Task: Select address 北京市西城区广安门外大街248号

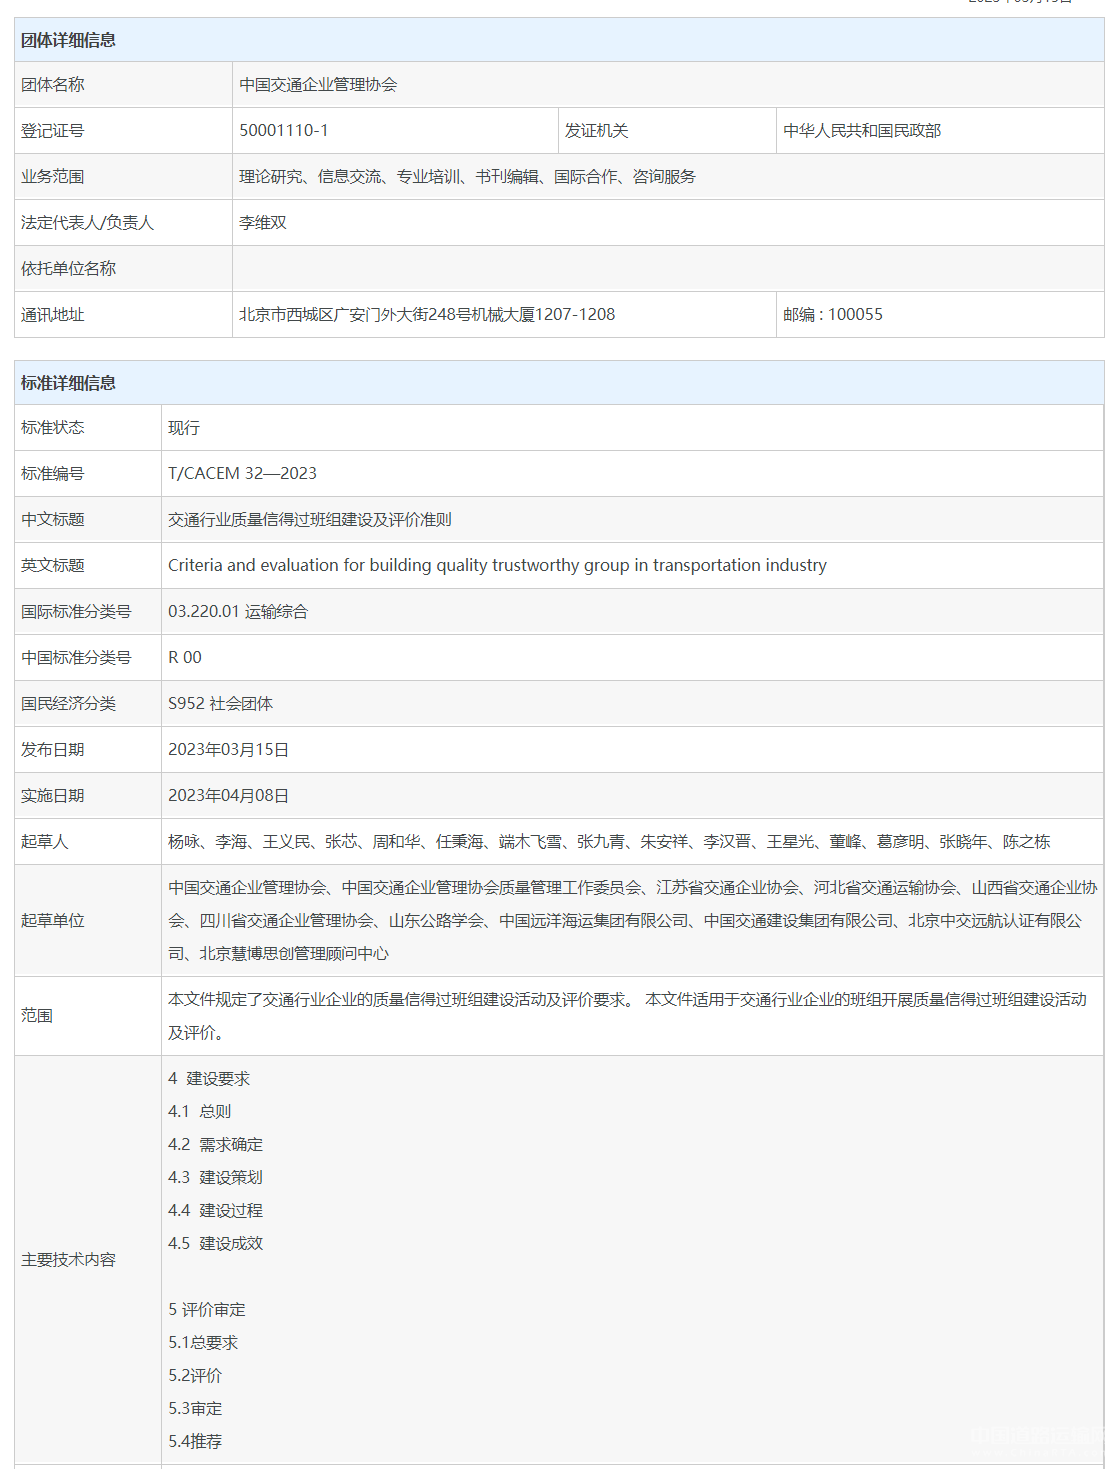Action: pyautogui.click(x=427, y=315)
